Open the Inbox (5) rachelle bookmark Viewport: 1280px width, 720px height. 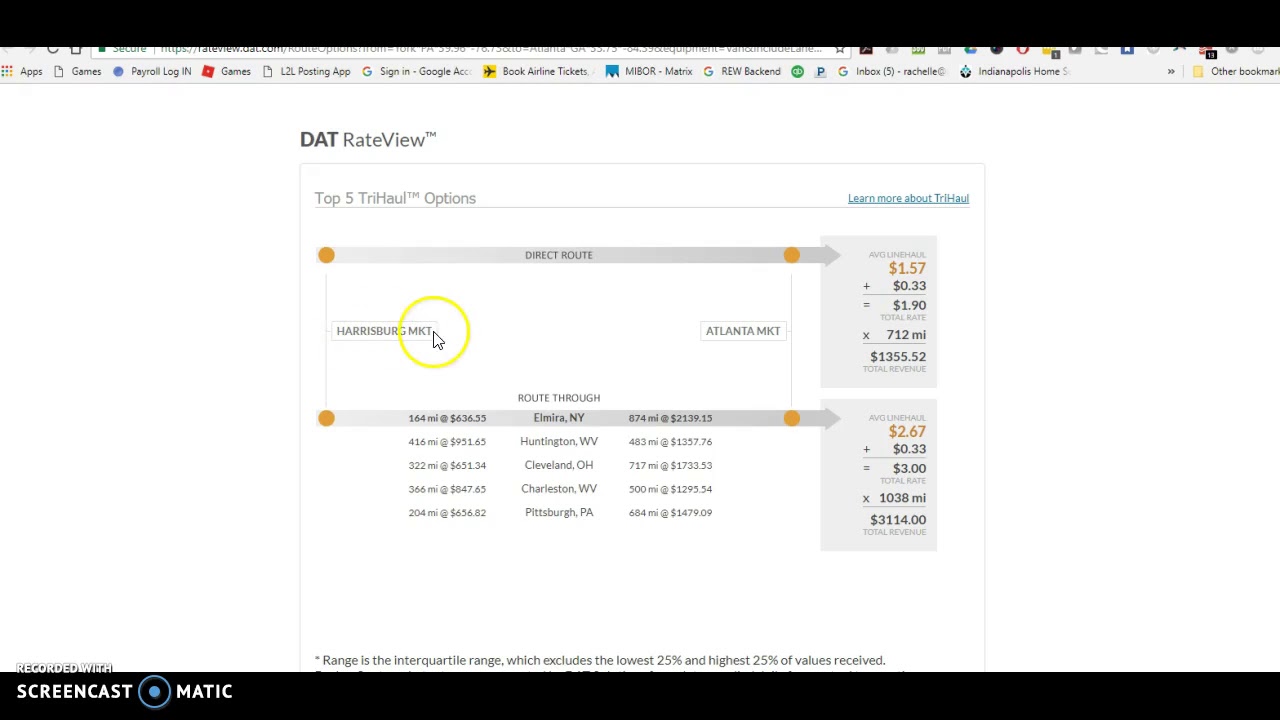(890, 71)
